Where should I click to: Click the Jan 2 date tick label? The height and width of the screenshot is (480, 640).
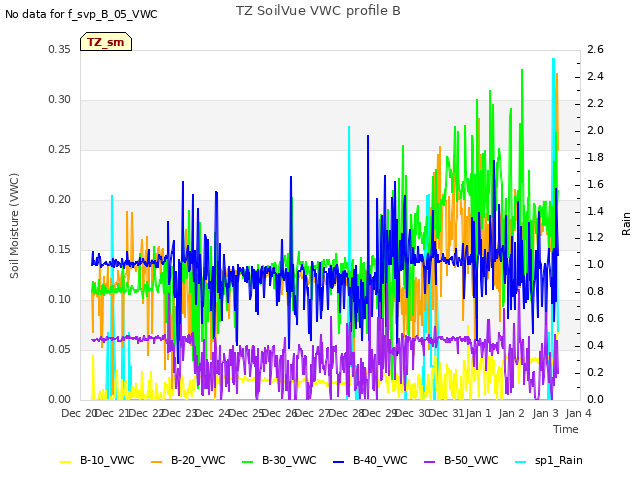coord(512,413)
